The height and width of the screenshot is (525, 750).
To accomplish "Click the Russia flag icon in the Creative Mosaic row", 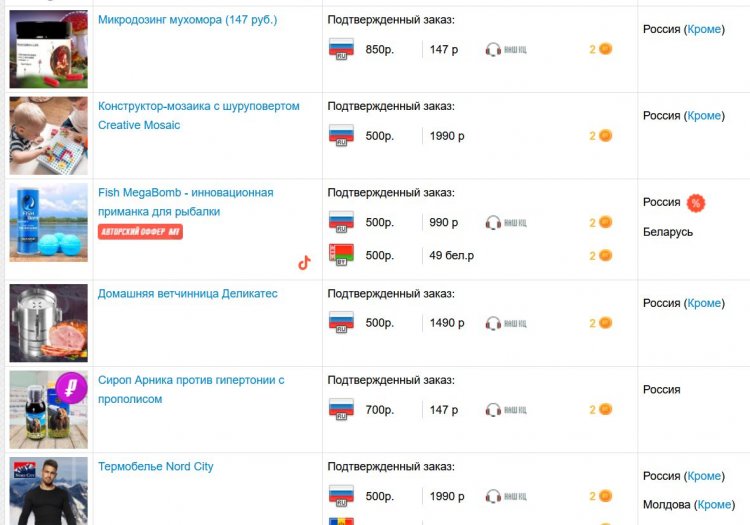I will [341, 135].
